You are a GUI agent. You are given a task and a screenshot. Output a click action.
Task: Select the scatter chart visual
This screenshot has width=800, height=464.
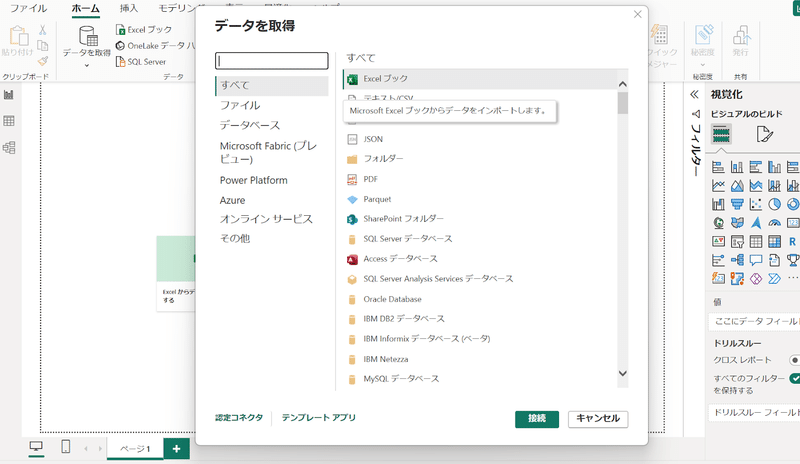coord(756,205)
